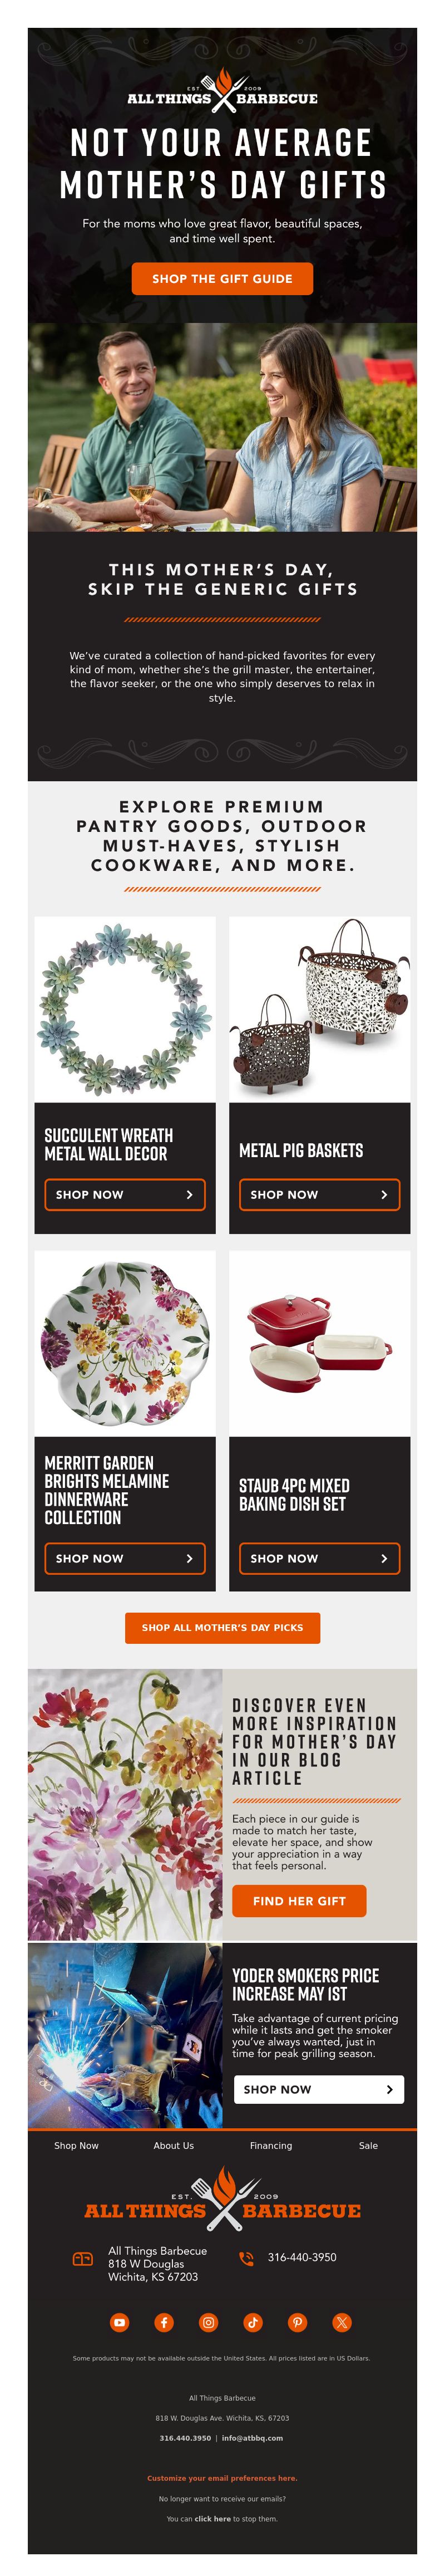Click Shop The Gift Guide button
Image resolution: width=445 pixels, height=2576 pixels.
(x=222, y=279)
